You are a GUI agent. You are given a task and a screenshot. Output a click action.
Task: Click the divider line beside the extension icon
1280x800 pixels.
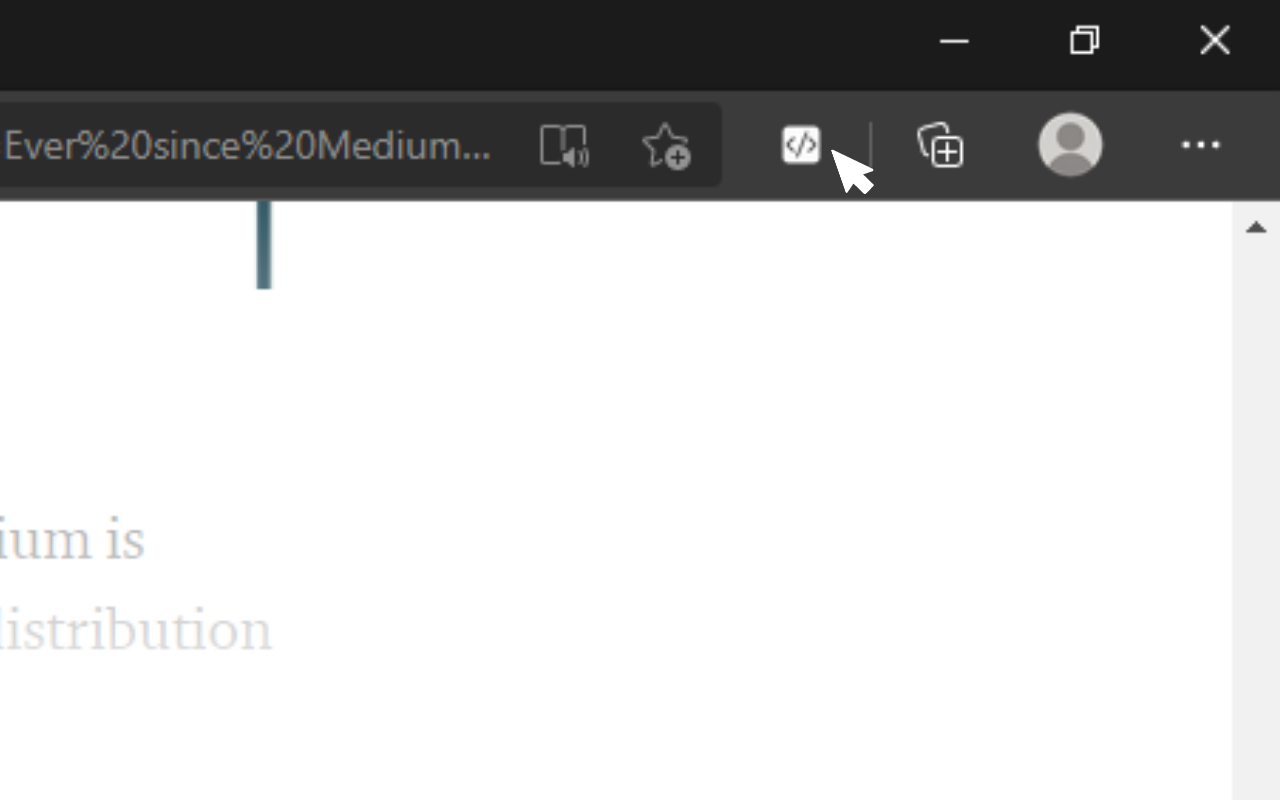[x=870, y=146]
